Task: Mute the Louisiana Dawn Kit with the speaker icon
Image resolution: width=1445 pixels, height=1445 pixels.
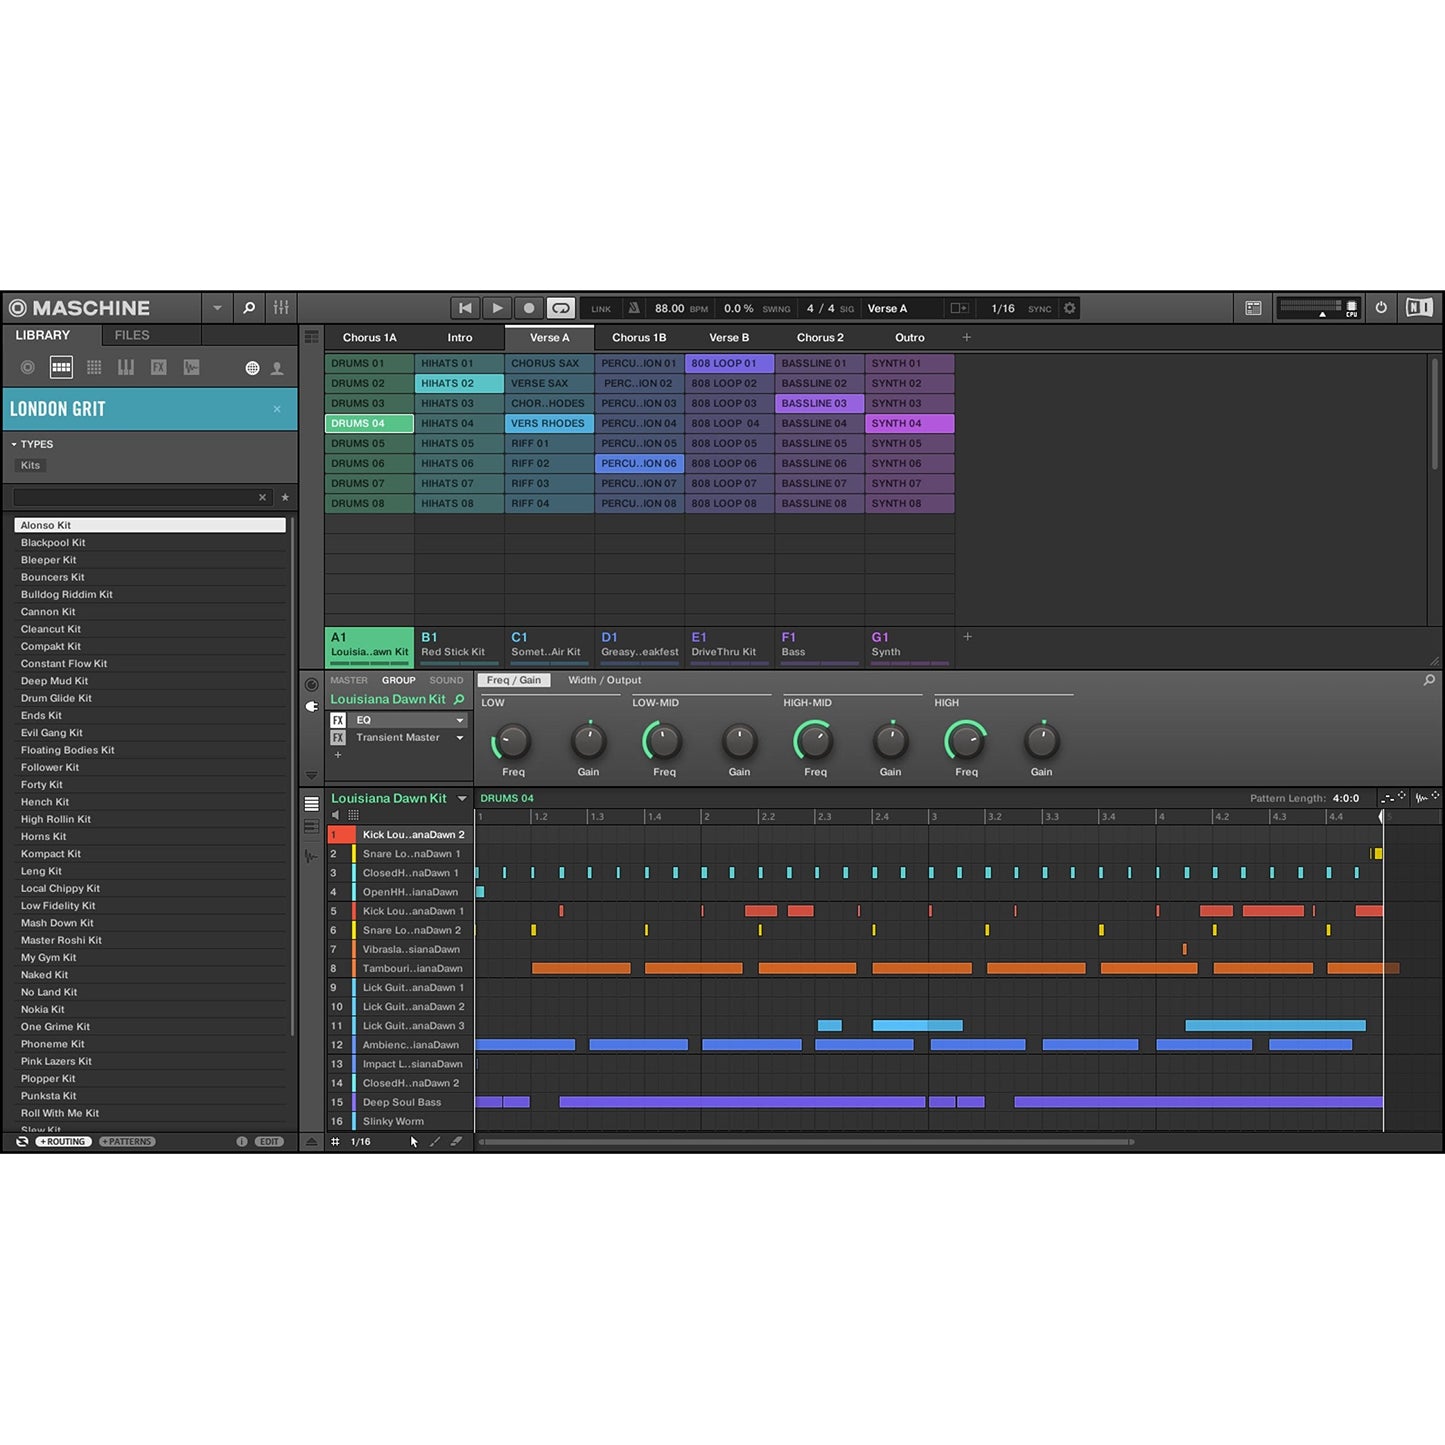Action: (x=335, y=814)
